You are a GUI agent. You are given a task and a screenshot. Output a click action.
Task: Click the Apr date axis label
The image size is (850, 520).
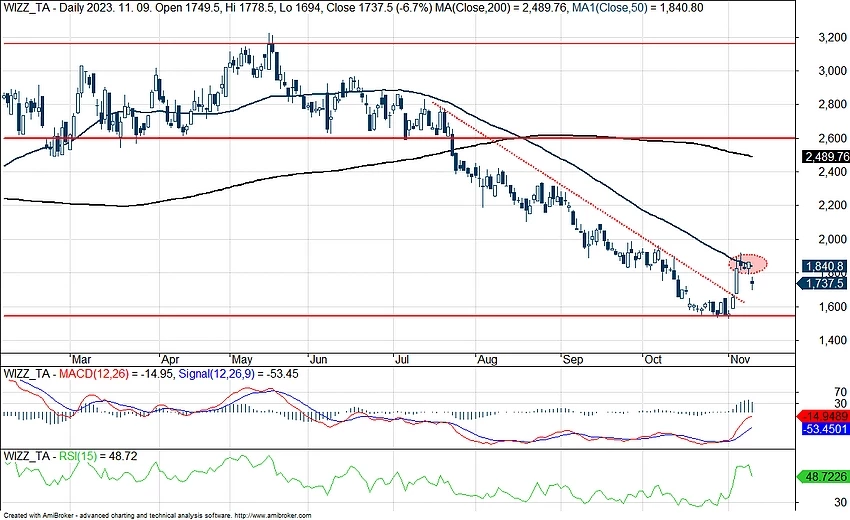[170, 359]
